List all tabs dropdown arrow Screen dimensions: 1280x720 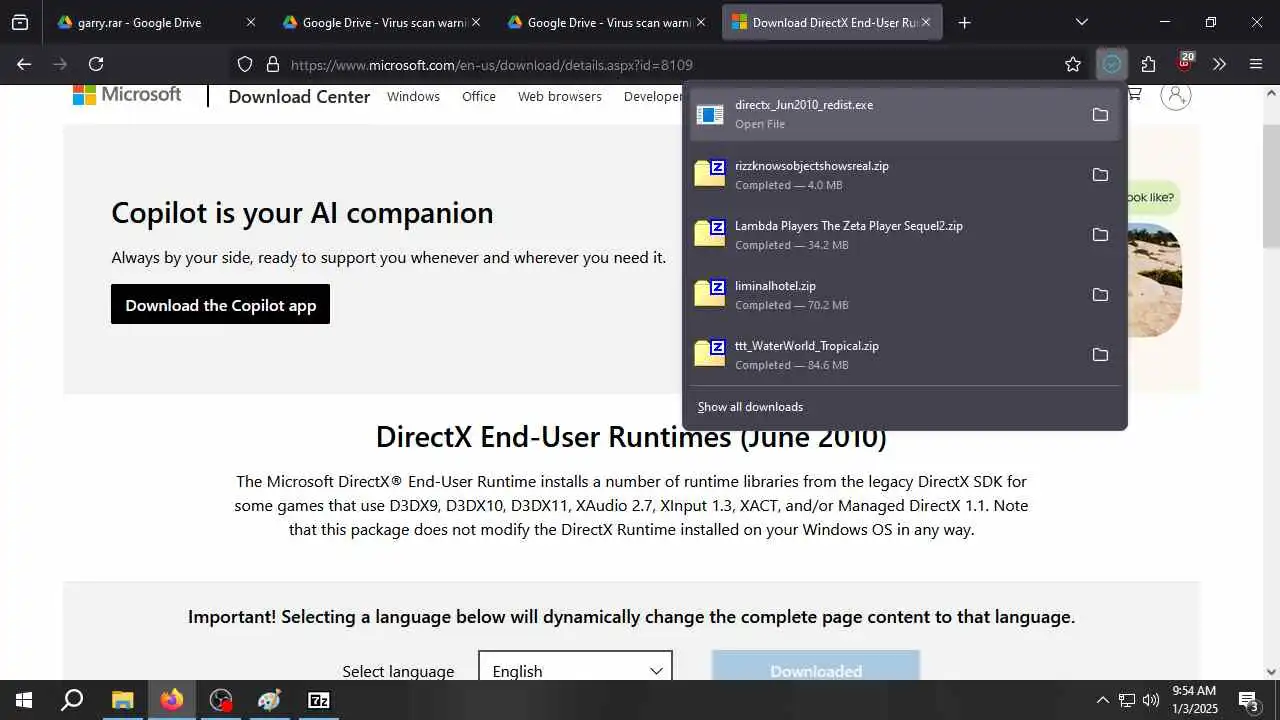pyautogui.click(x=1081, y=22)
